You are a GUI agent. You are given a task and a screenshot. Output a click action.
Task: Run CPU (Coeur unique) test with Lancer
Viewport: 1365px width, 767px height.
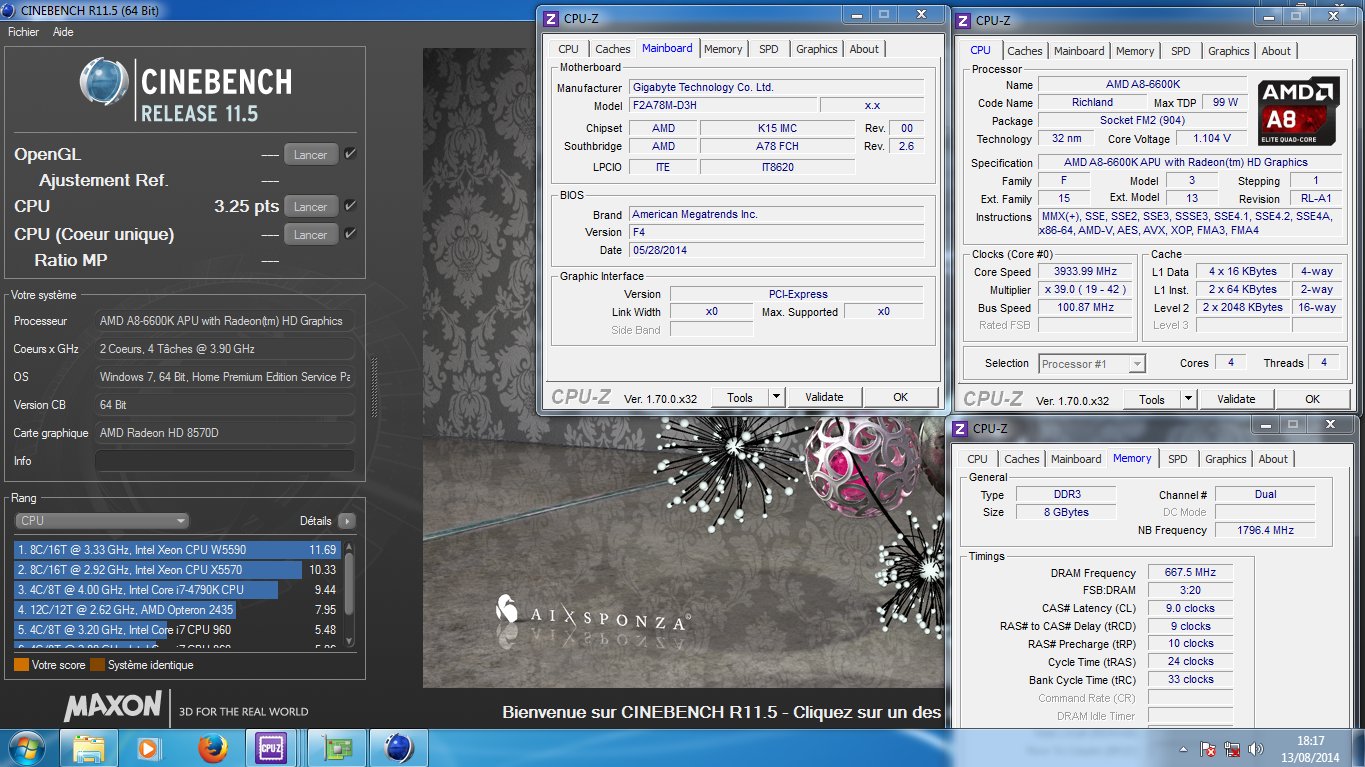[x=310, y=235]
